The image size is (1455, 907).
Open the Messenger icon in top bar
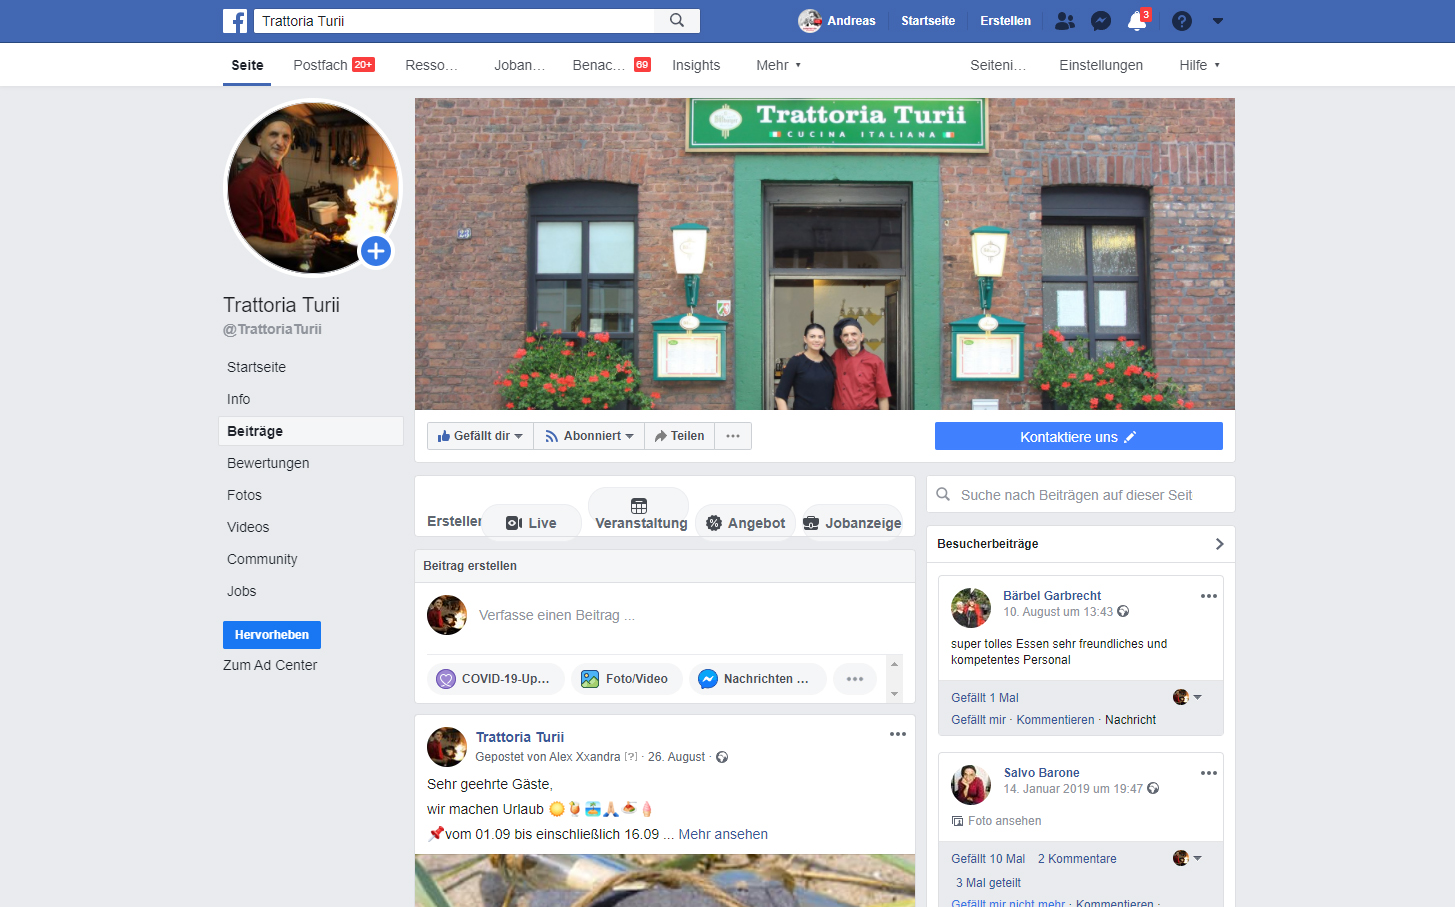point(1101,21)
